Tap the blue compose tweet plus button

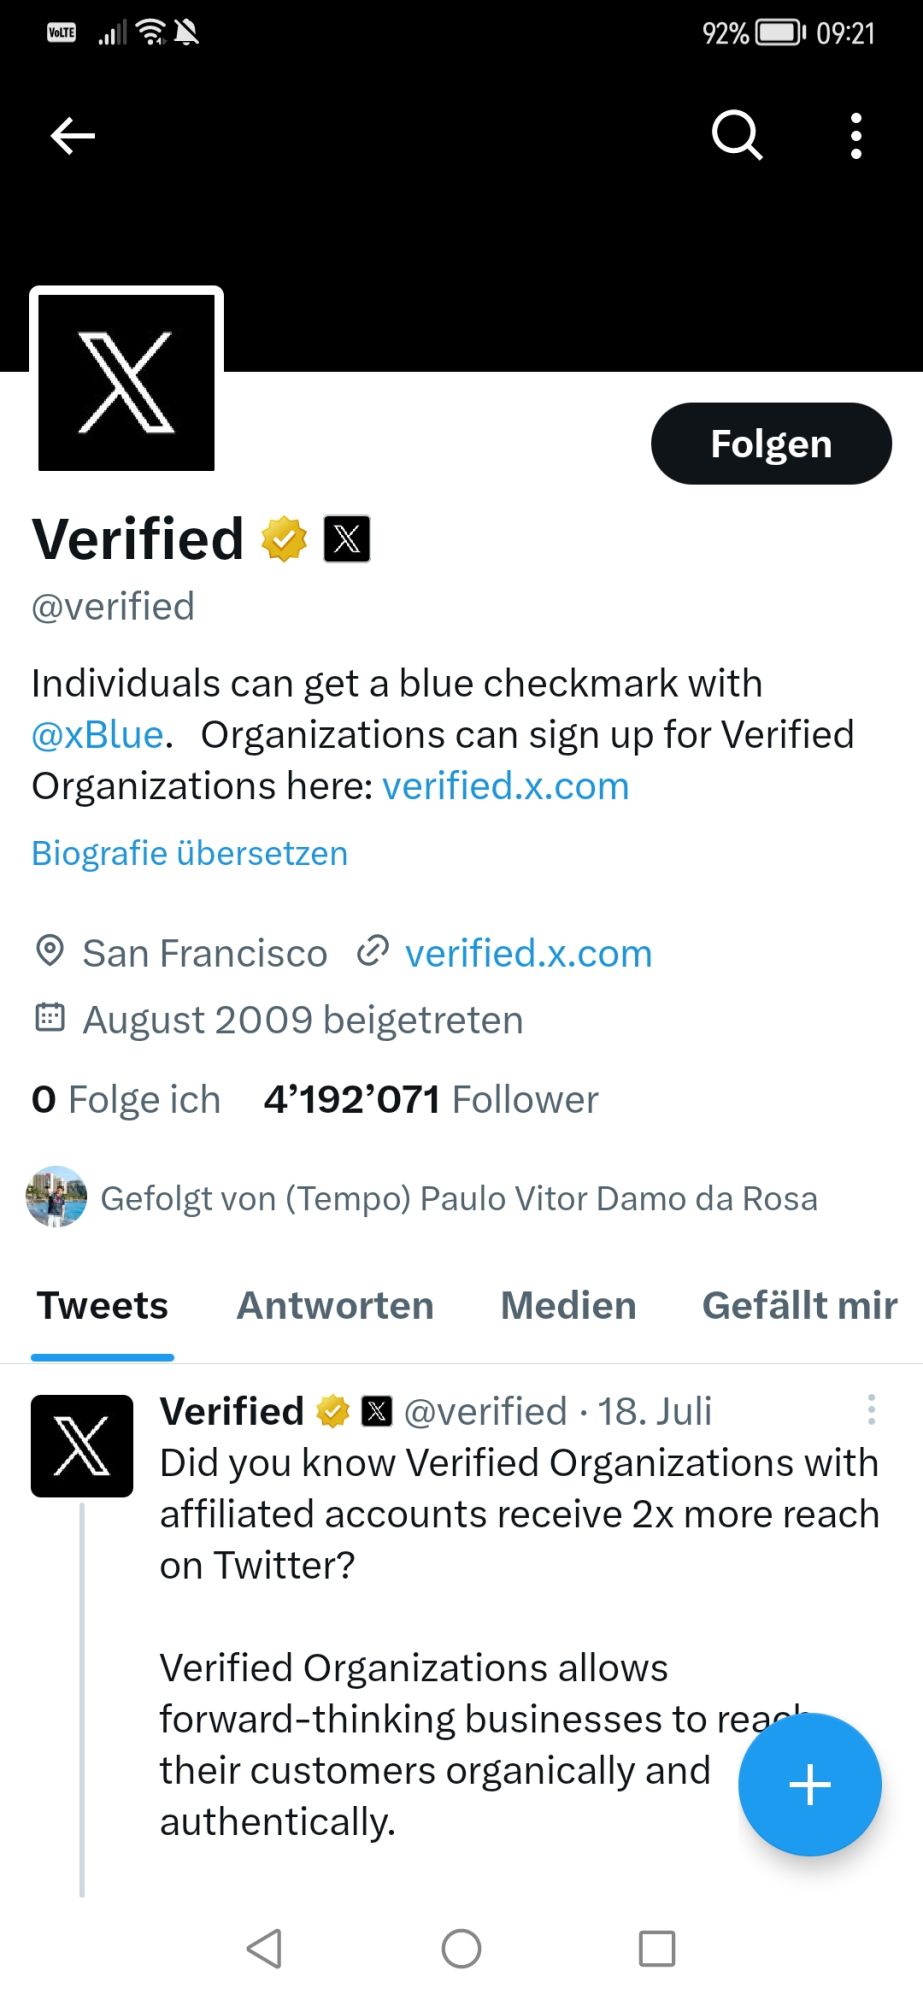pyautogui.click(x=810, y=1785)
